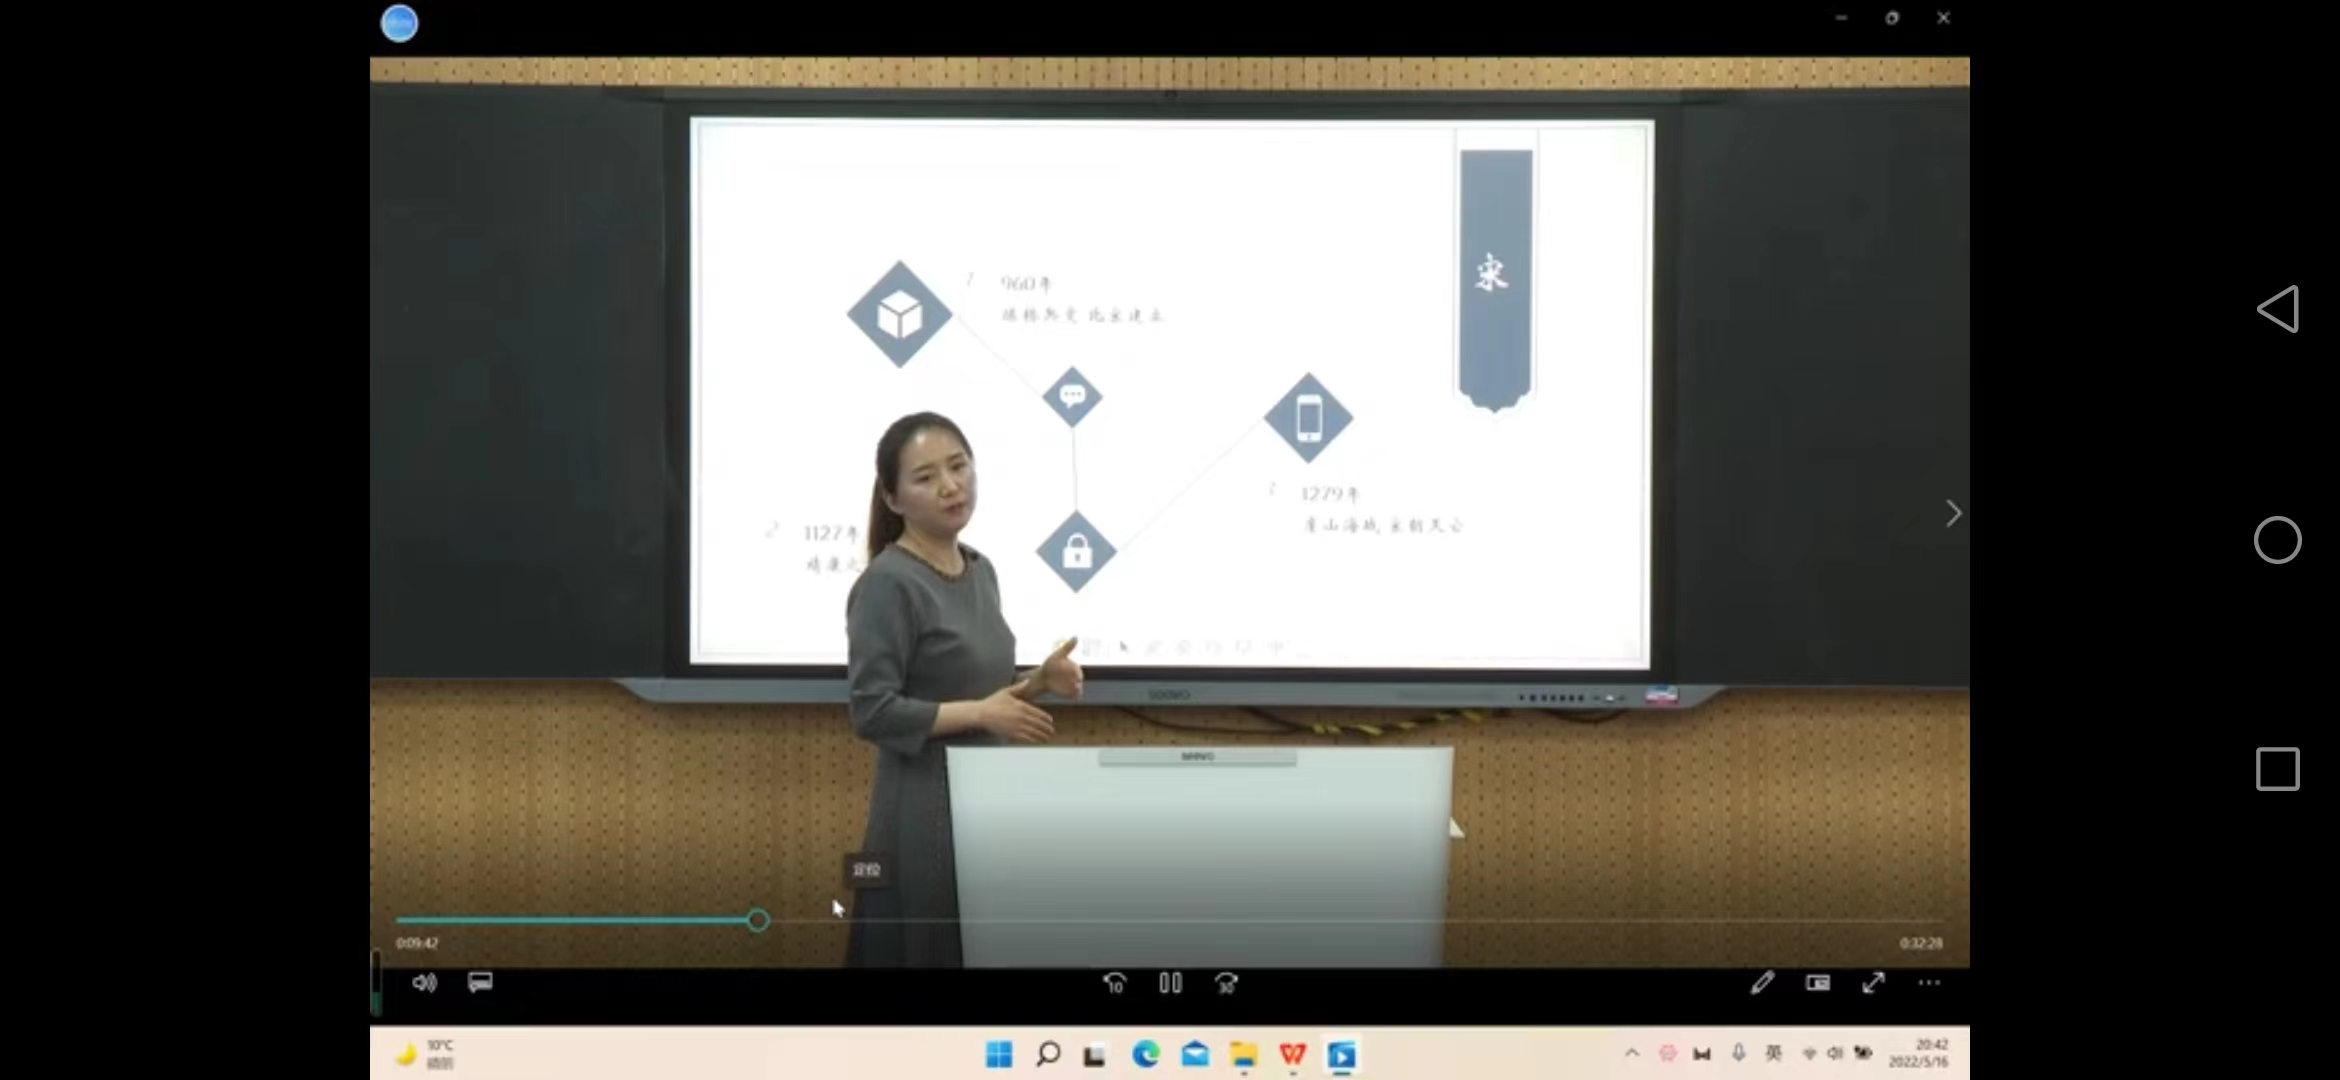Open the WPS Office taskbar icon
The width and height of the screenshot is (2340, 1080).
click(1293, 1054)
